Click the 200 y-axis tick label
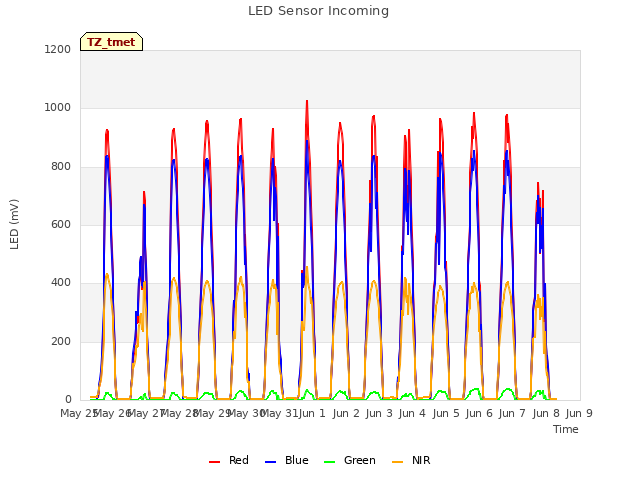 [x=61, y=342]
